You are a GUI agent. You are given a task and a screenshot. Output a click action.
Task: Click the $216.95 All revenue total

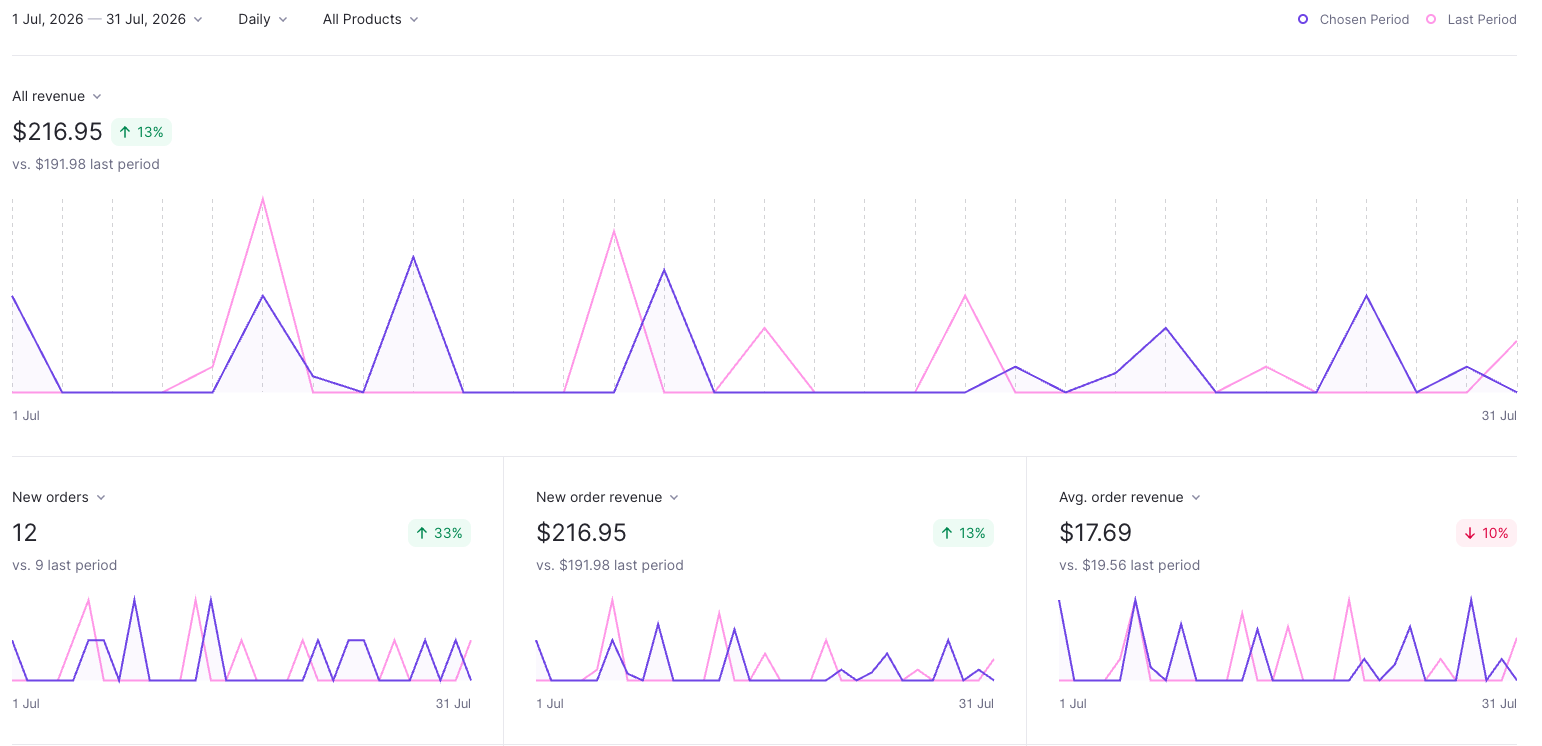tap(57, 132)
